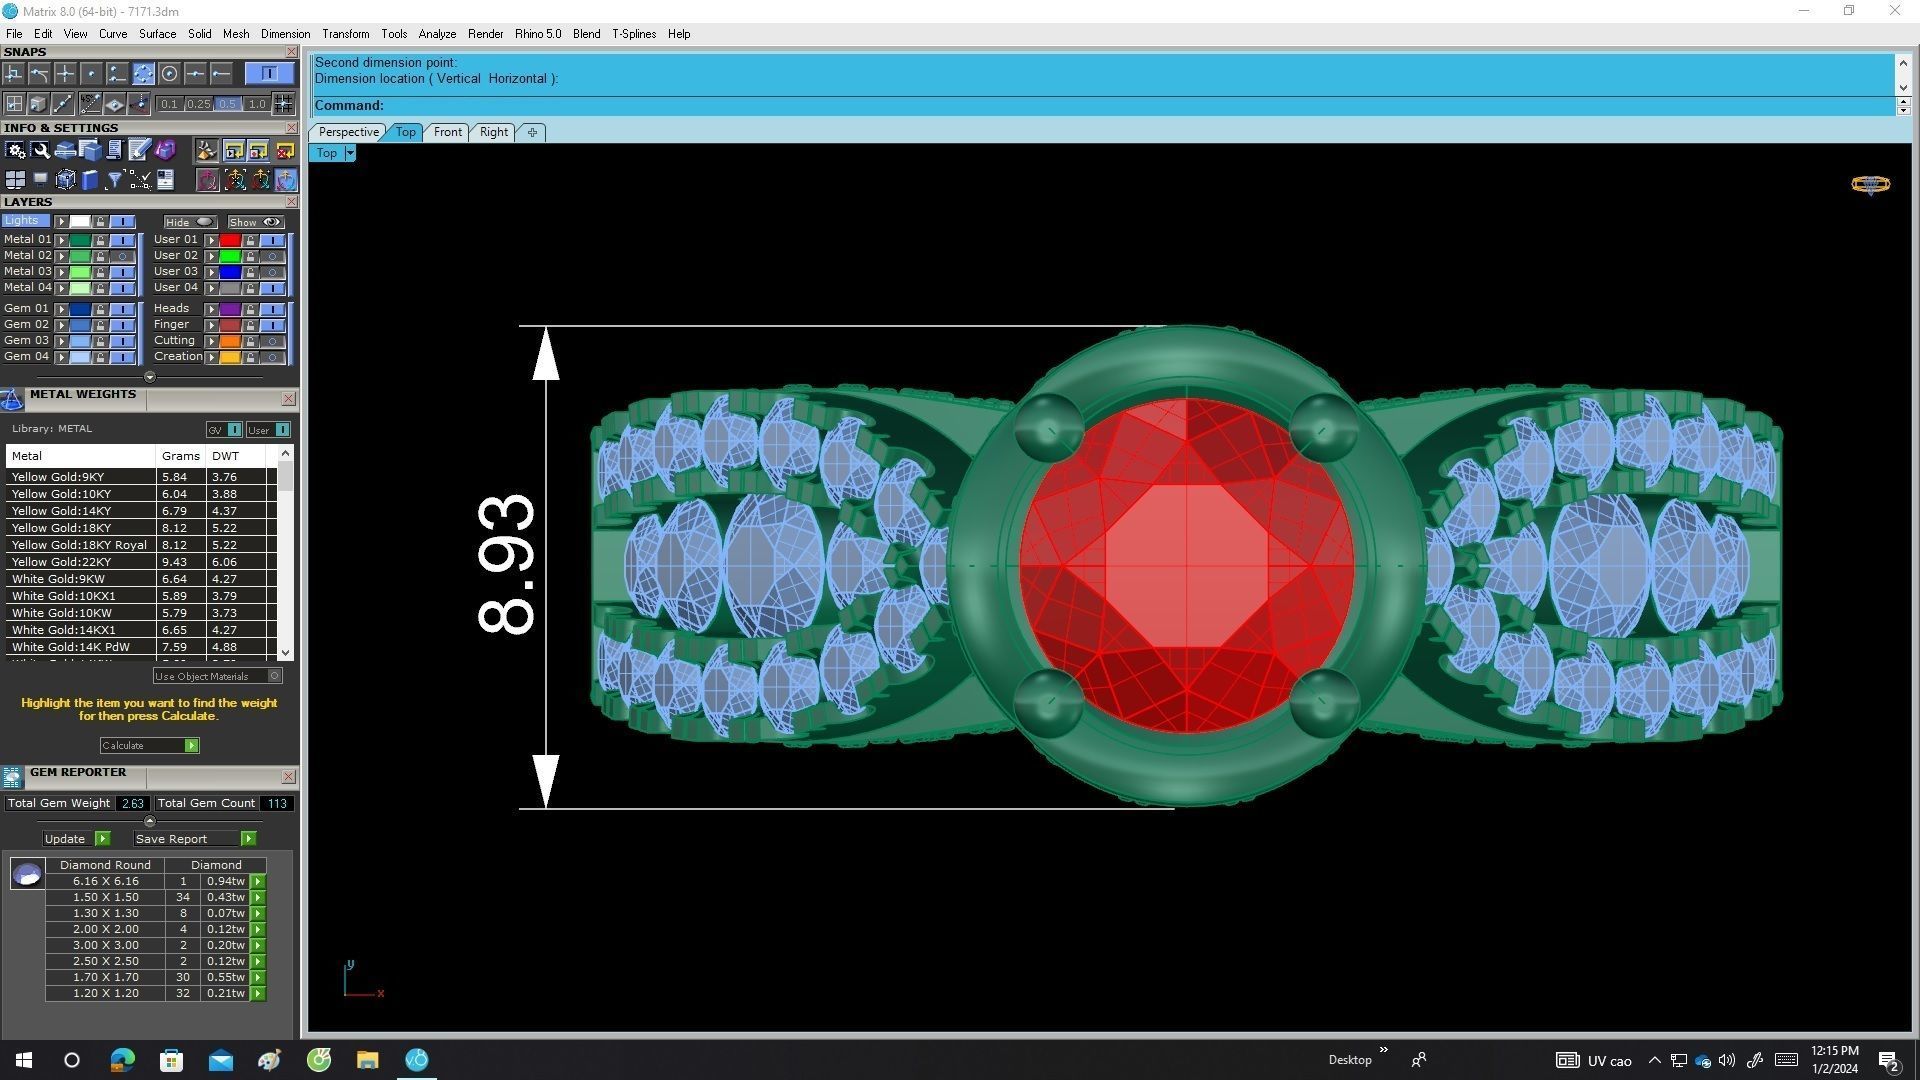The height and width of the screenshot is (1080, 1920).
Task: Open the T-Splines menu
Action: pyautogui.click(x=633, y=34)
